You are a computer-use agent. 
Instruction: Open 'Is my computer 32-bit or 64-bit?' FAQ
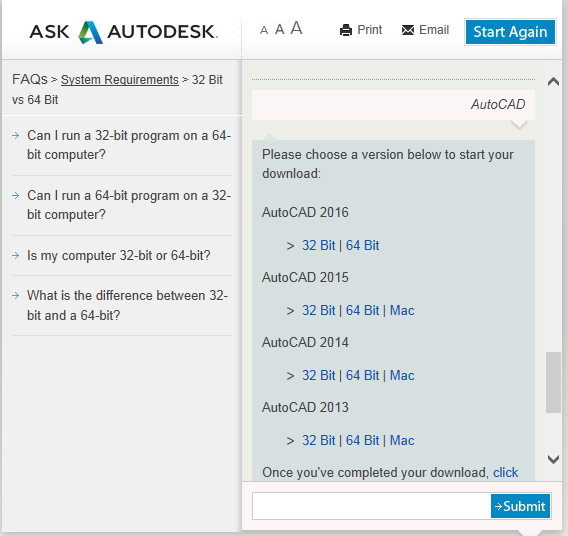118,256
